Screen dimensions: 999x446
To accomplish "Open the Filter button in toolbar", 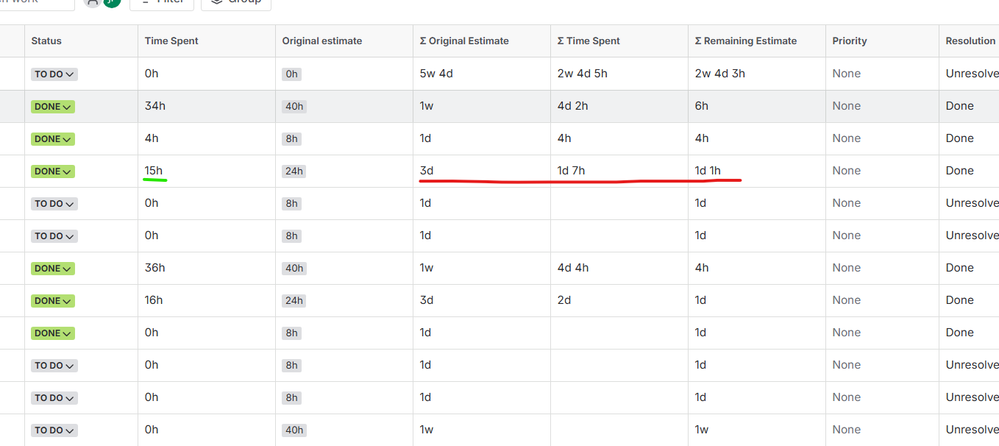I will (162, 3).
